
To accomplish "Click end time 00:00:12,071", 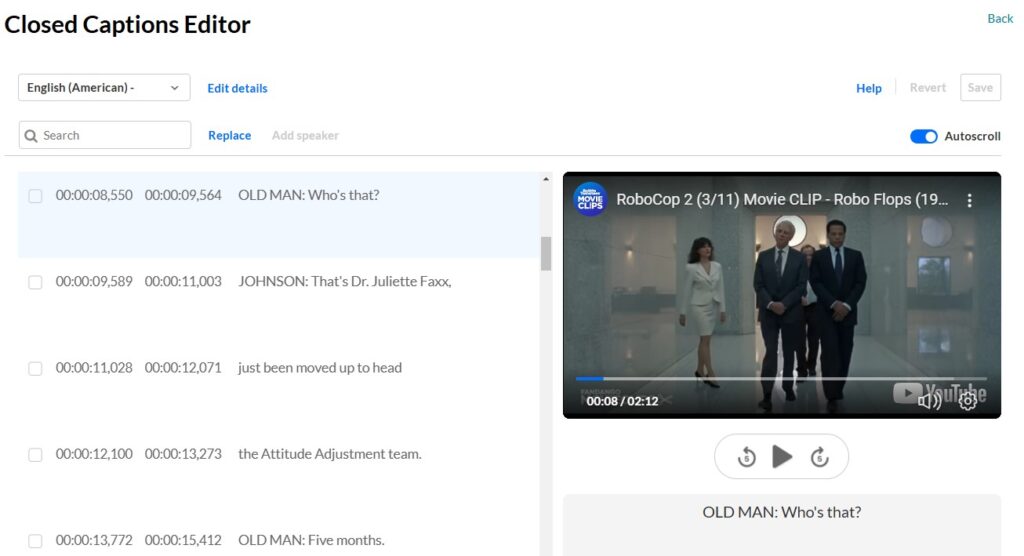I will pyautogui.click(x=183, y=367).
